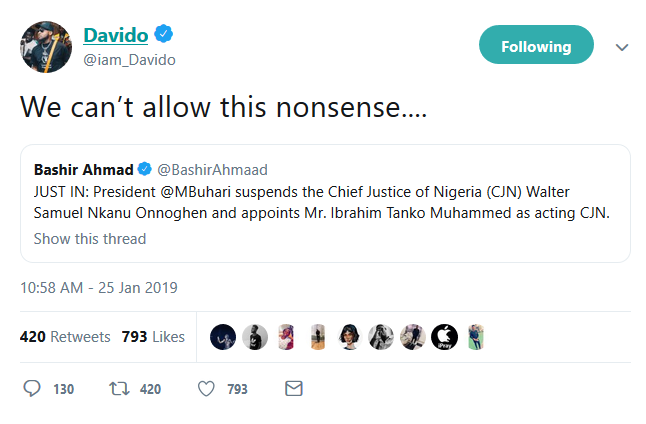View the 420 Retweets list

coord(65,337)
